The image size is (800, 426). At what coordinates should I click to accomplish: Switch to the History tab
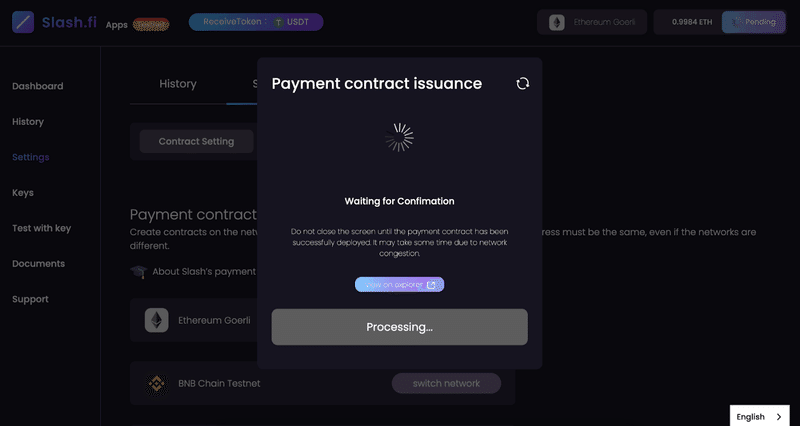178,84
